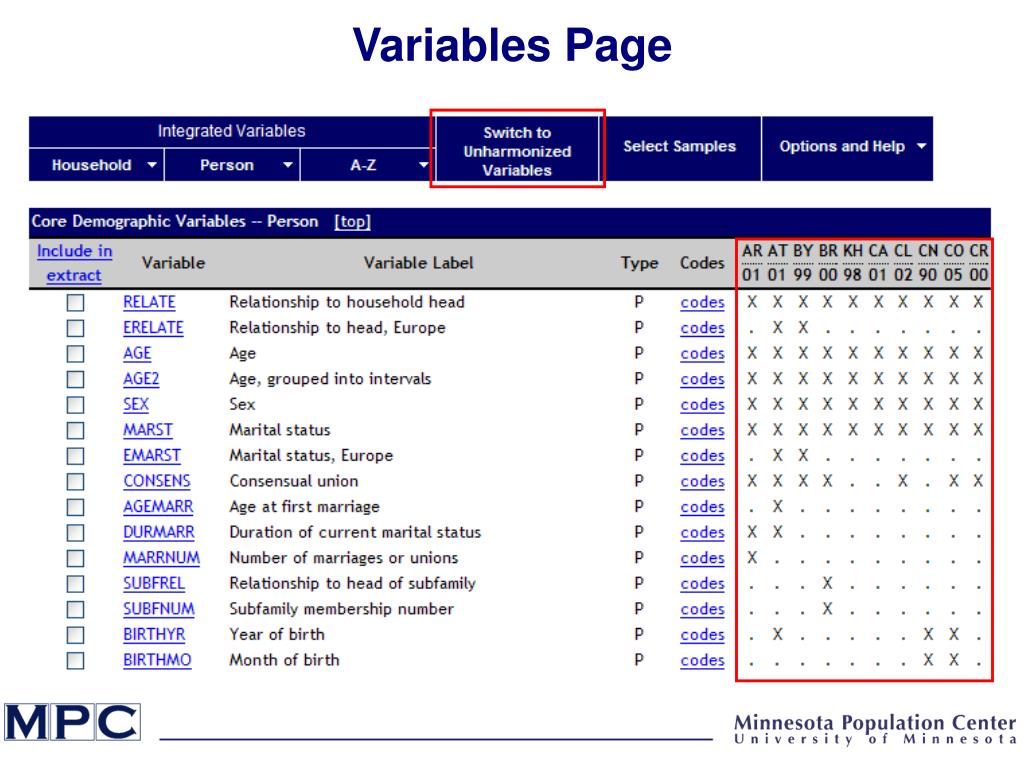Open the AGE variable link

137,353
